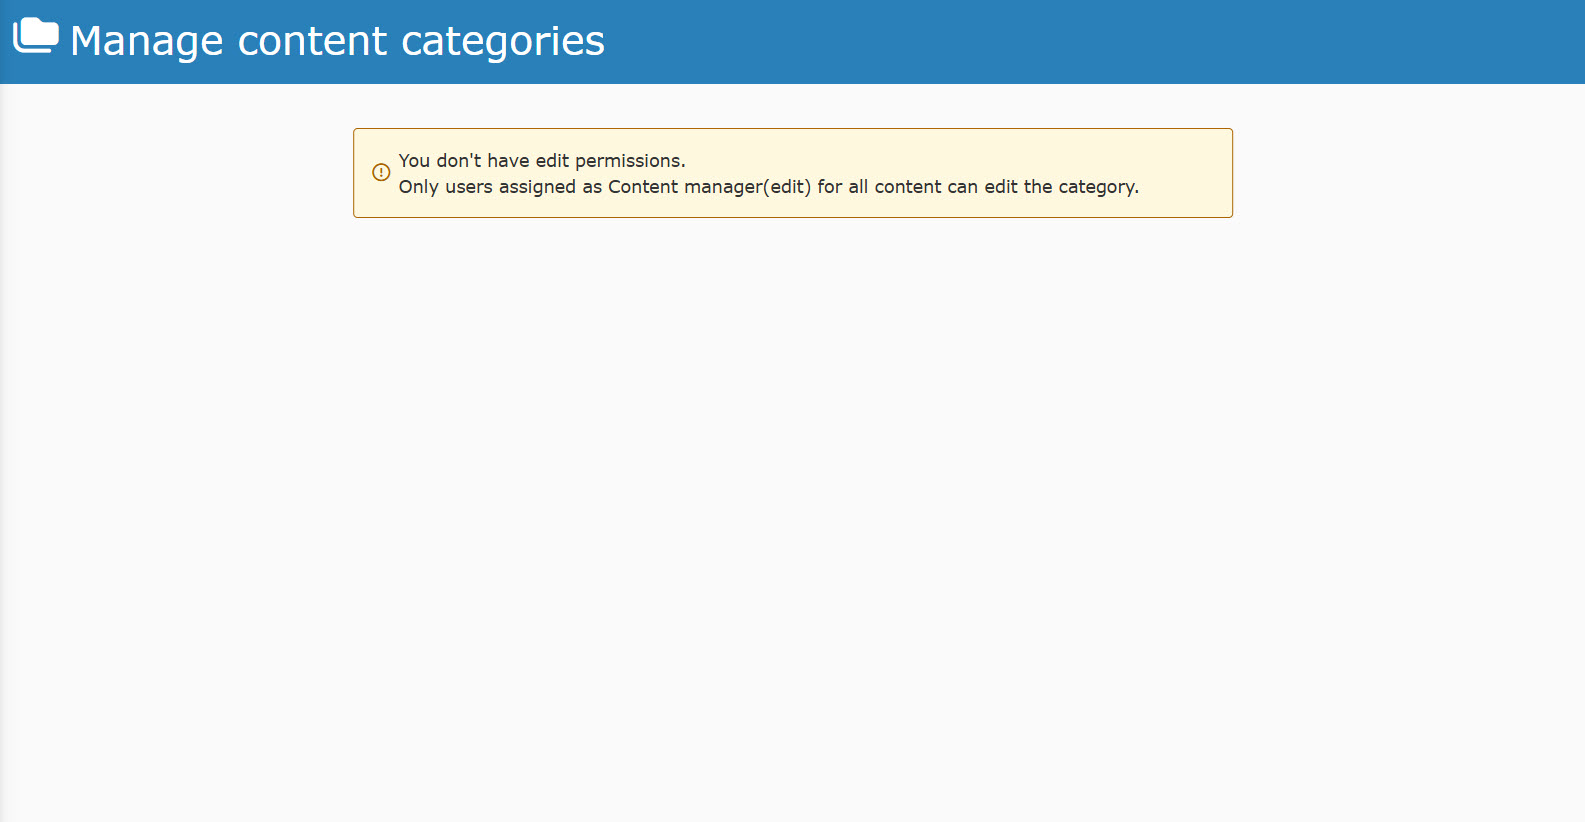This screenshot has height=822, width=1585.
Task: Click the "permissions" word in the warning
Action: [628, 161]
